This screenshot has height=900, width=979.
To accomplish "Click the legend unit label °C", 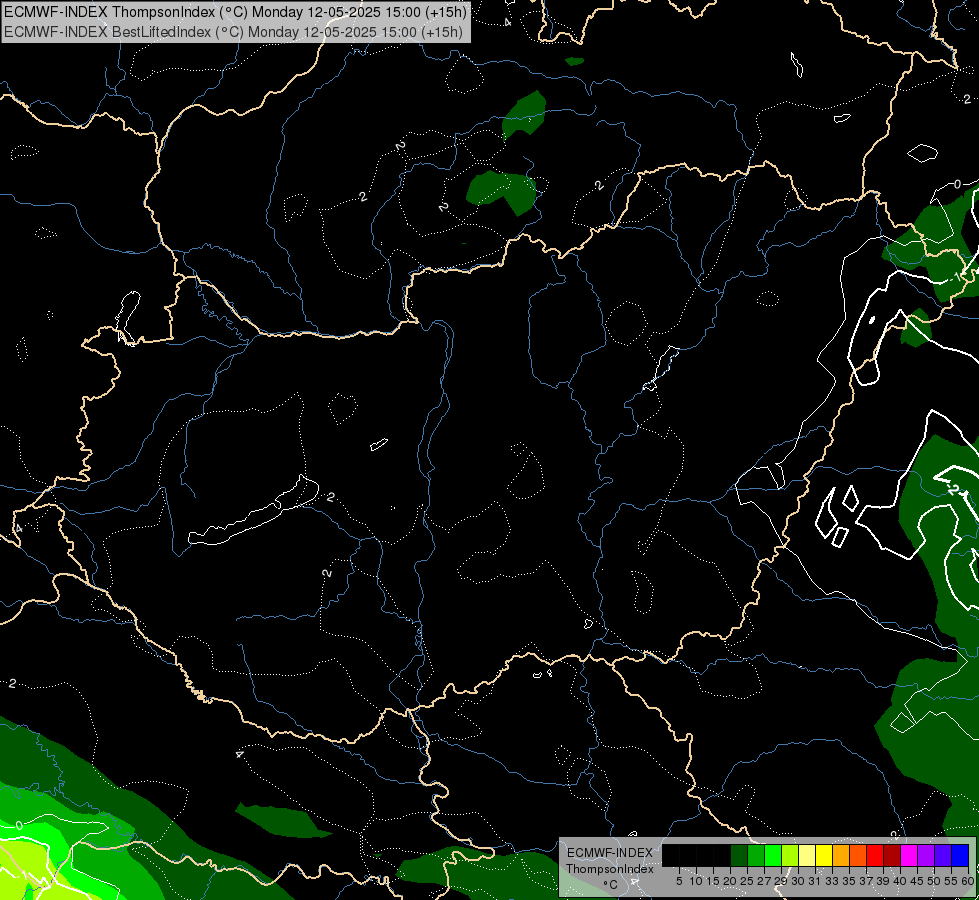I will coord(611,884).
